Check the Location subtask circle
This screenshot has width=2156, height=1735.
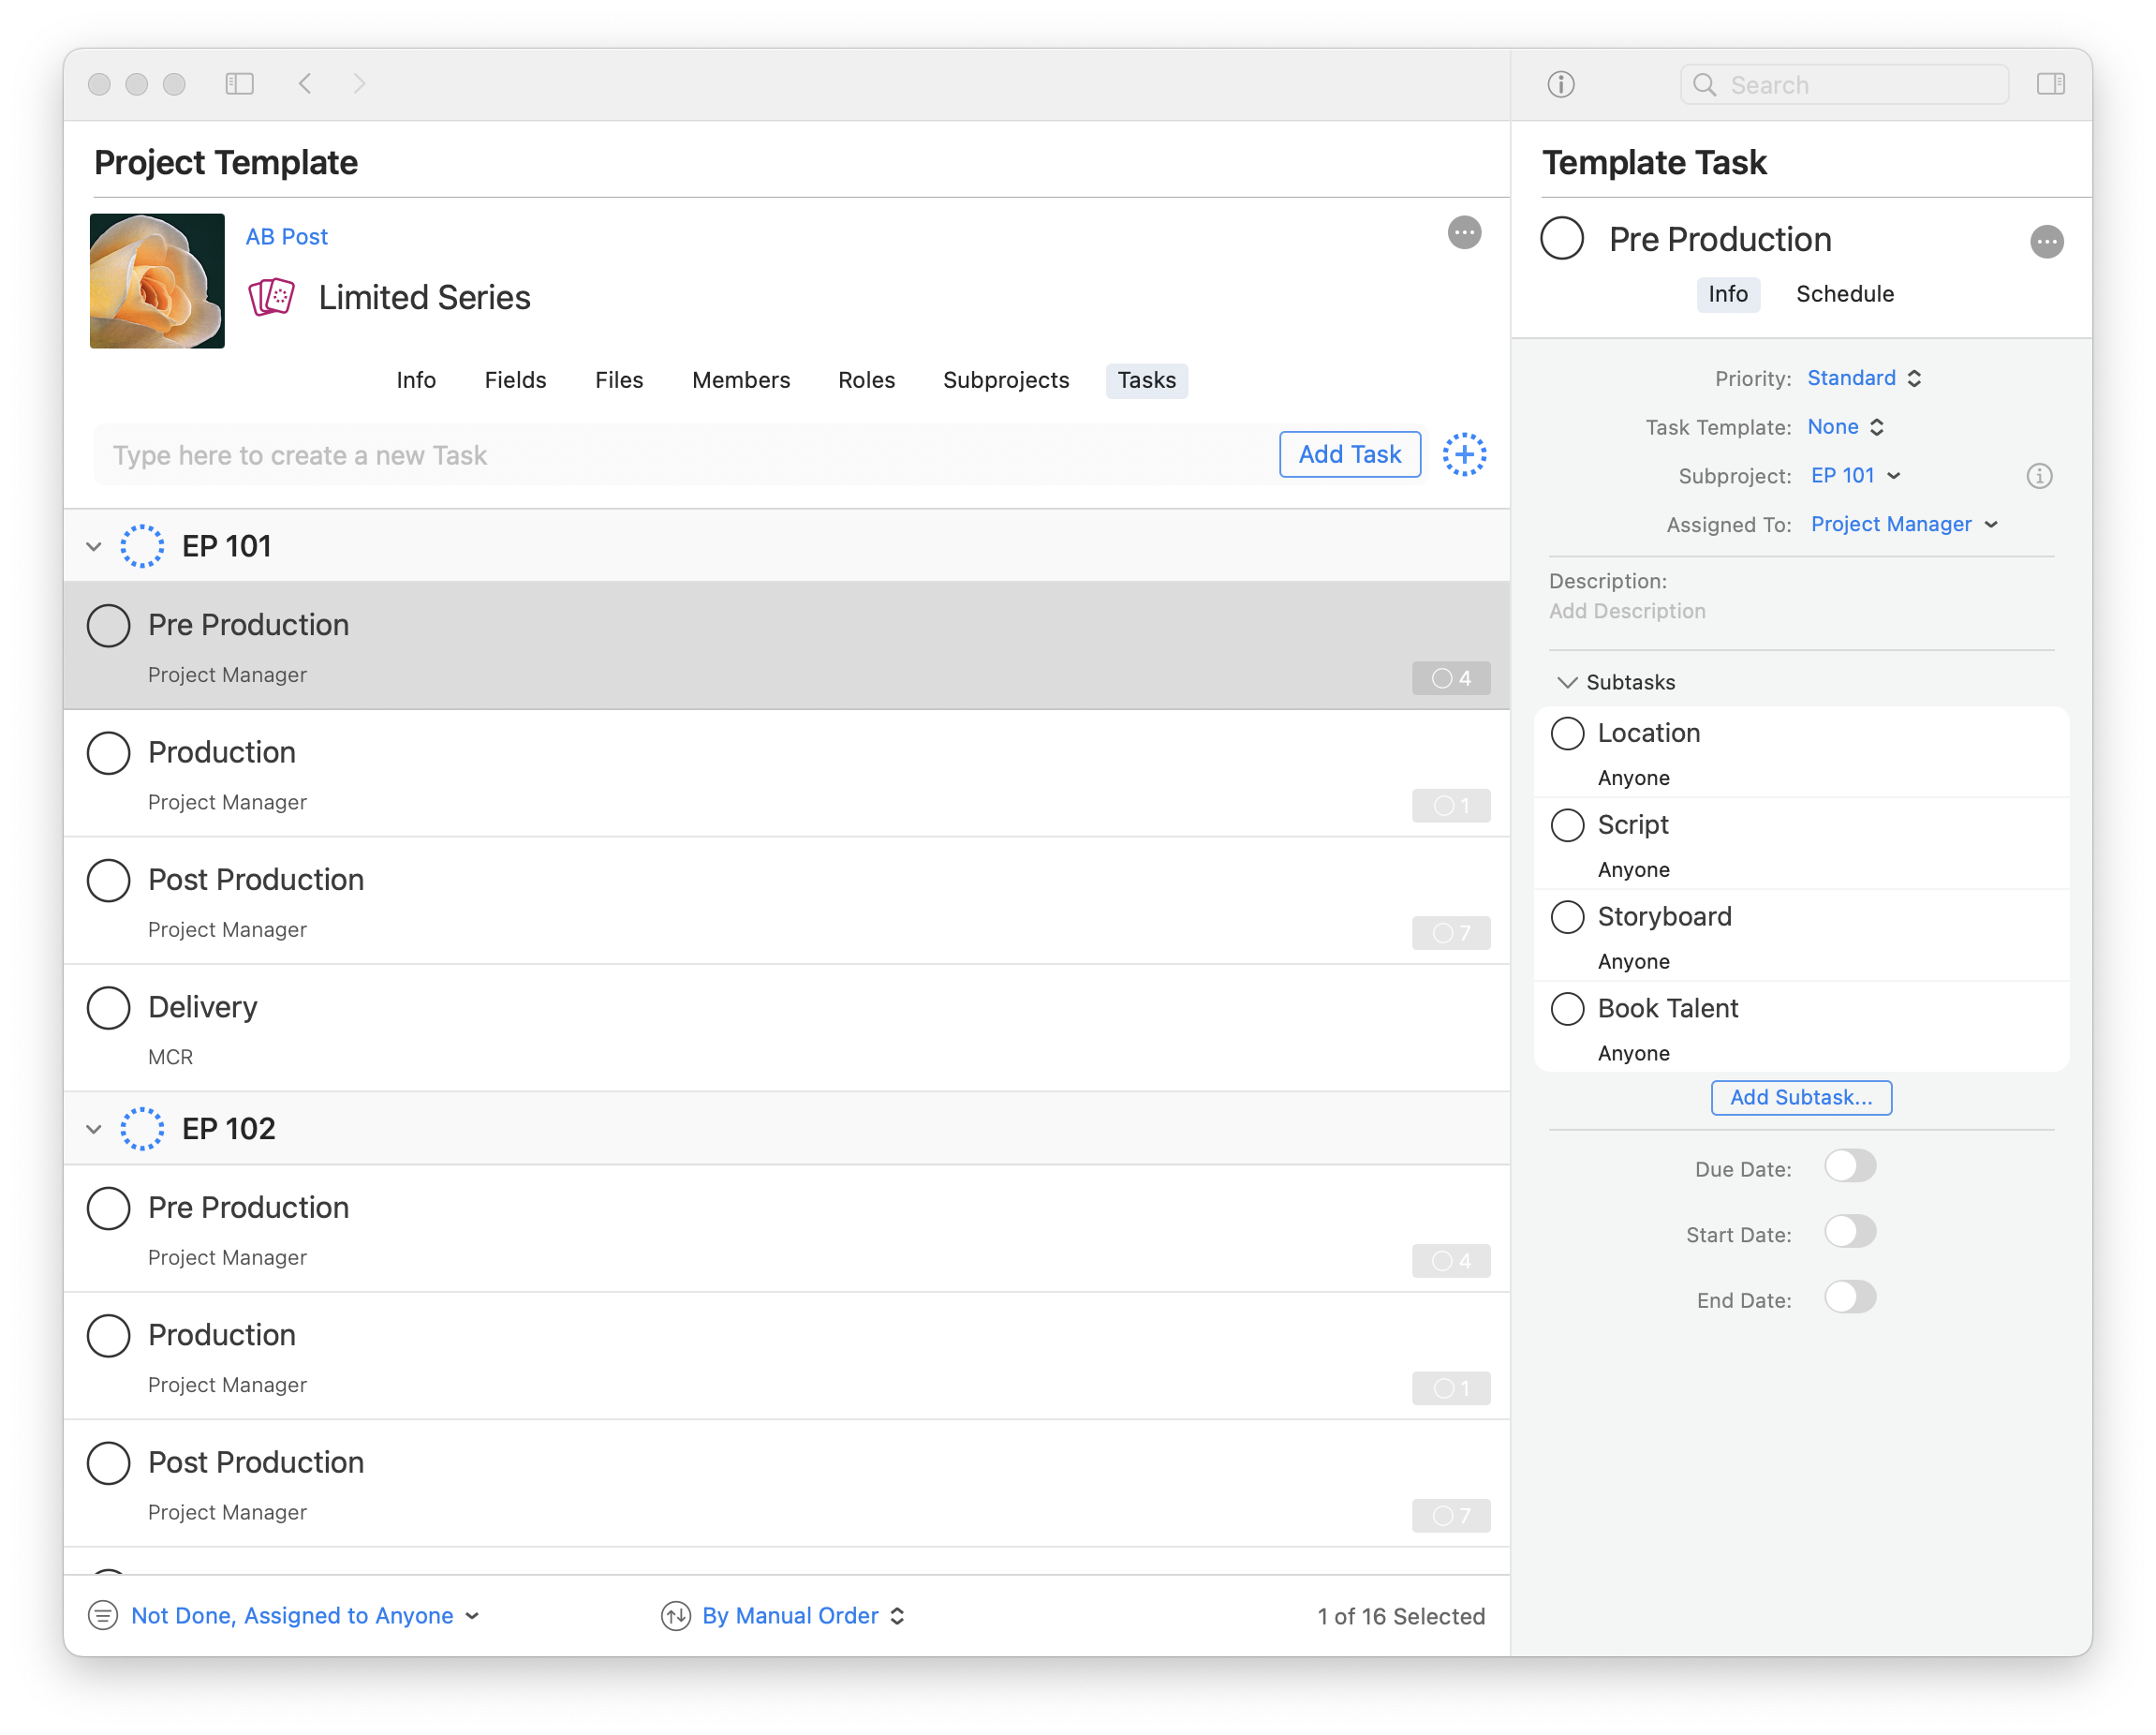click(1567, 733)
